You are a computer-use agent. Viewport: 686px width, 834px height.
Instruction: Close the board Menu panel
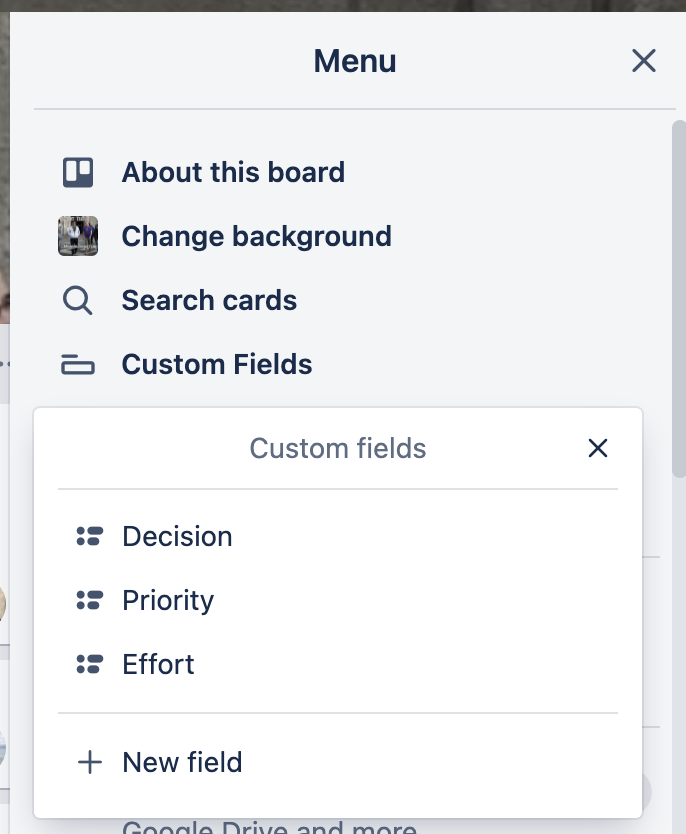(643, 61)
